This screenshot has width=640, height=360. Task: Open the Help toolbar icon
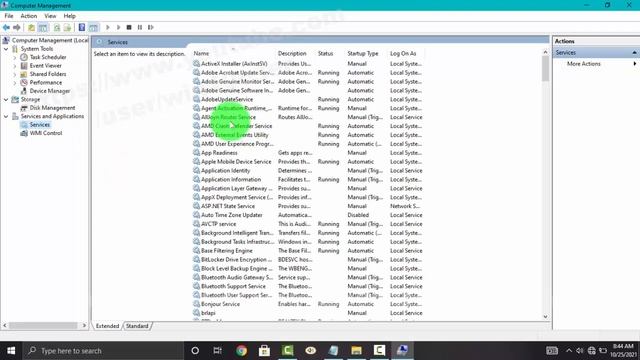[82, 27]
